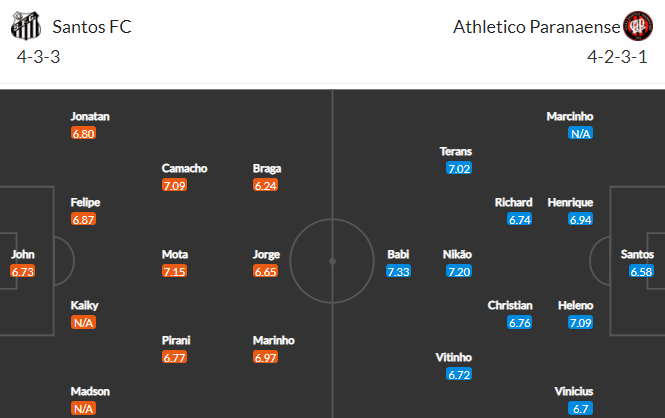Click Marcinho's blue N/A badge
Viewport: 665px width, 418px height.
click(x=581, y=134)
